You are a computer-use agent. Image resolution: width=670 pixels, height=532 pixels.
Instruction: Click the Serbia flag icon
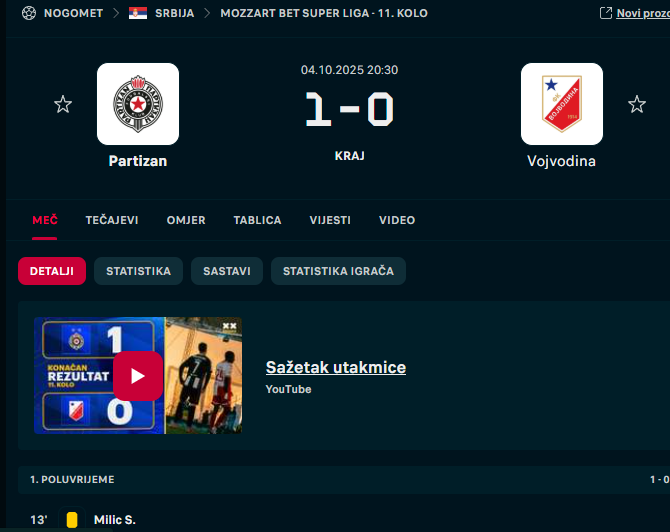click(x=138, y=13)
